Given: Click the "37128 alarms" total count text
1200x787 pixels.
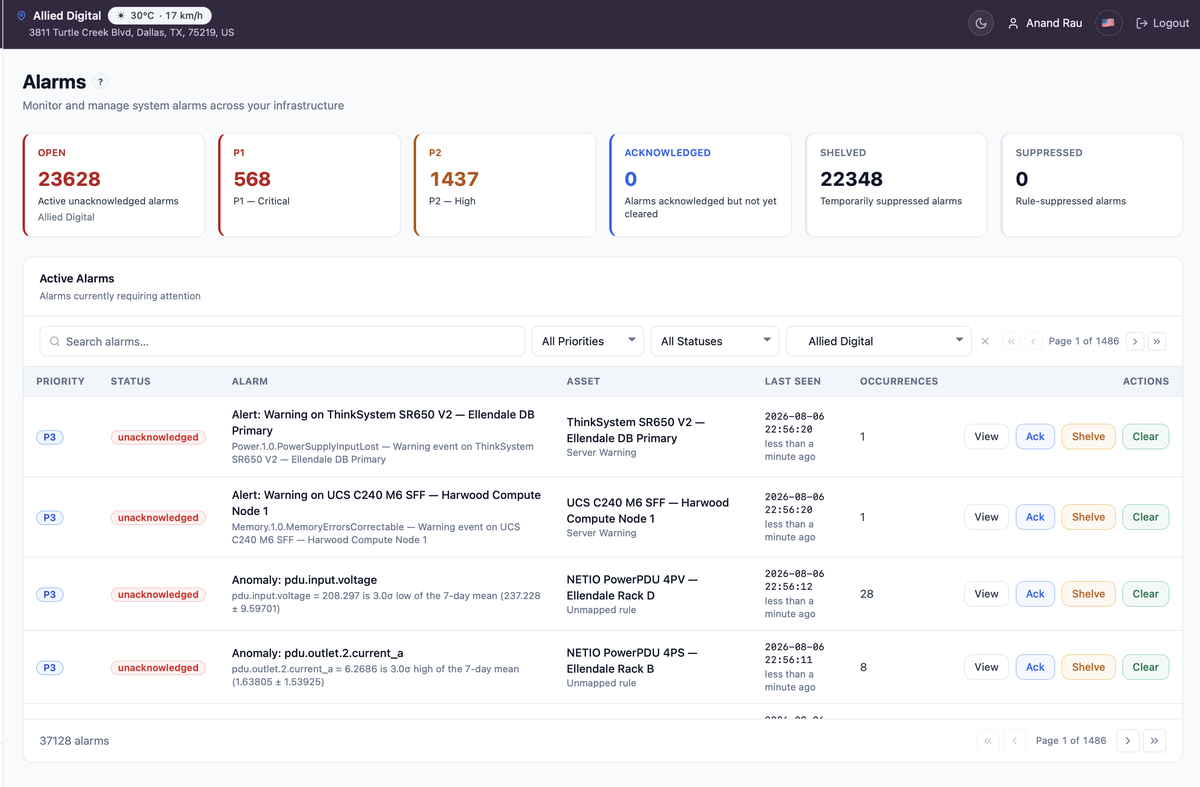Looking at the screenshot, I should tap(74, 741).
